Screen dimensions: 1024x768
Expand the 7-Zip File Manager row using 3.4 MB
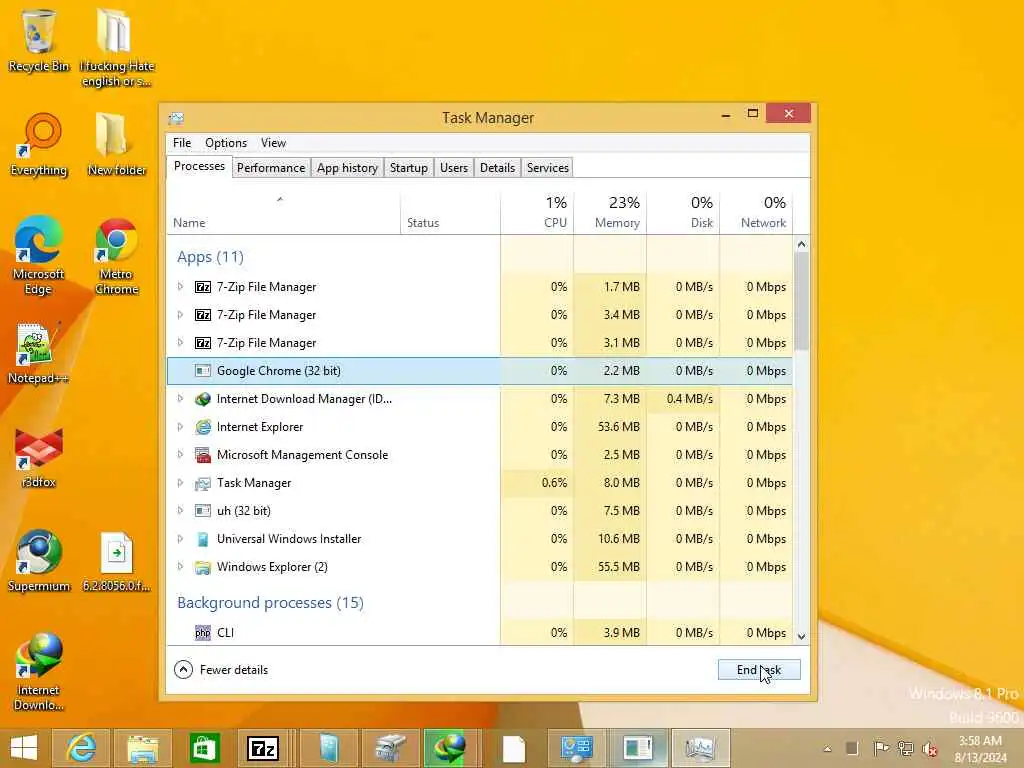[180, 315]
